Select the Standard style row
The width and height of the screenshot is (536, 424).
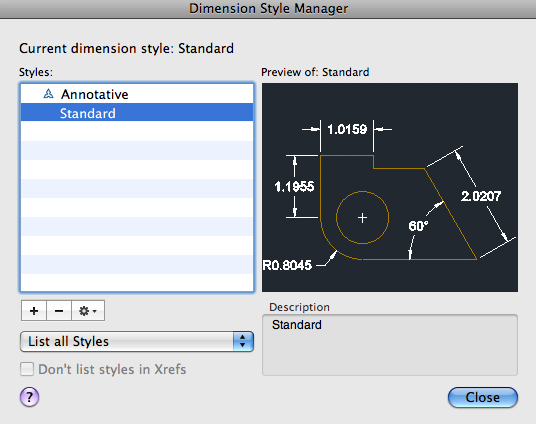[137, 113]
